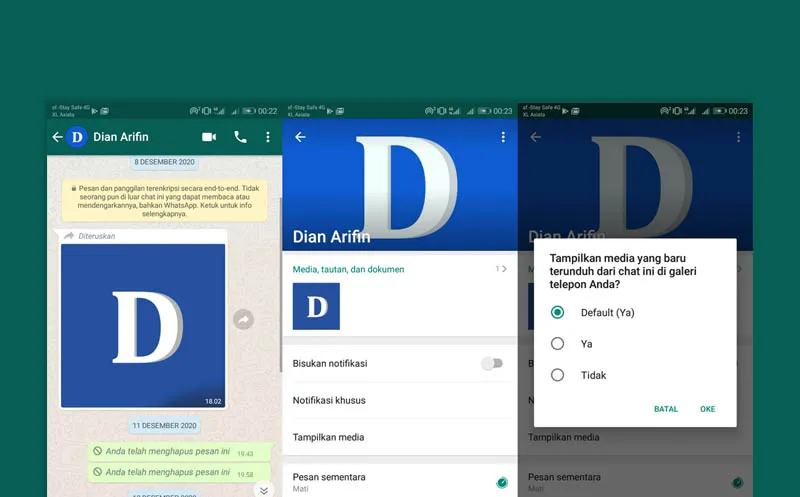800x497 pixels.
Task: Open the Notifikasi khusus setting
Action: click(x=330, y=400)
